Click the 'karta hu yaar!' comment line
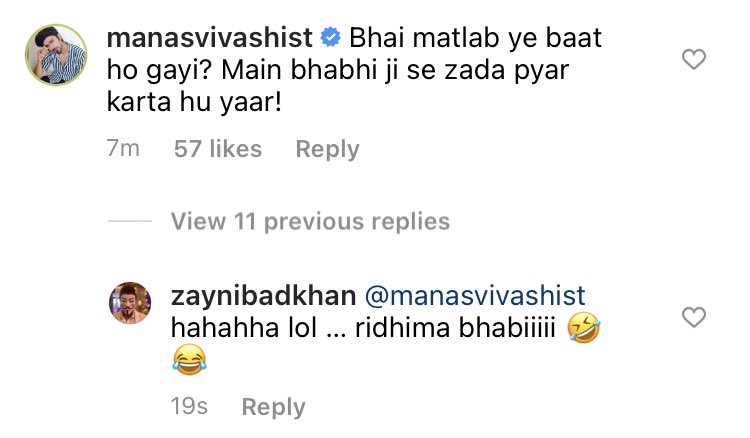Viewport: 750px width, 438px height. pyautogui.click(x=194, y=102)
